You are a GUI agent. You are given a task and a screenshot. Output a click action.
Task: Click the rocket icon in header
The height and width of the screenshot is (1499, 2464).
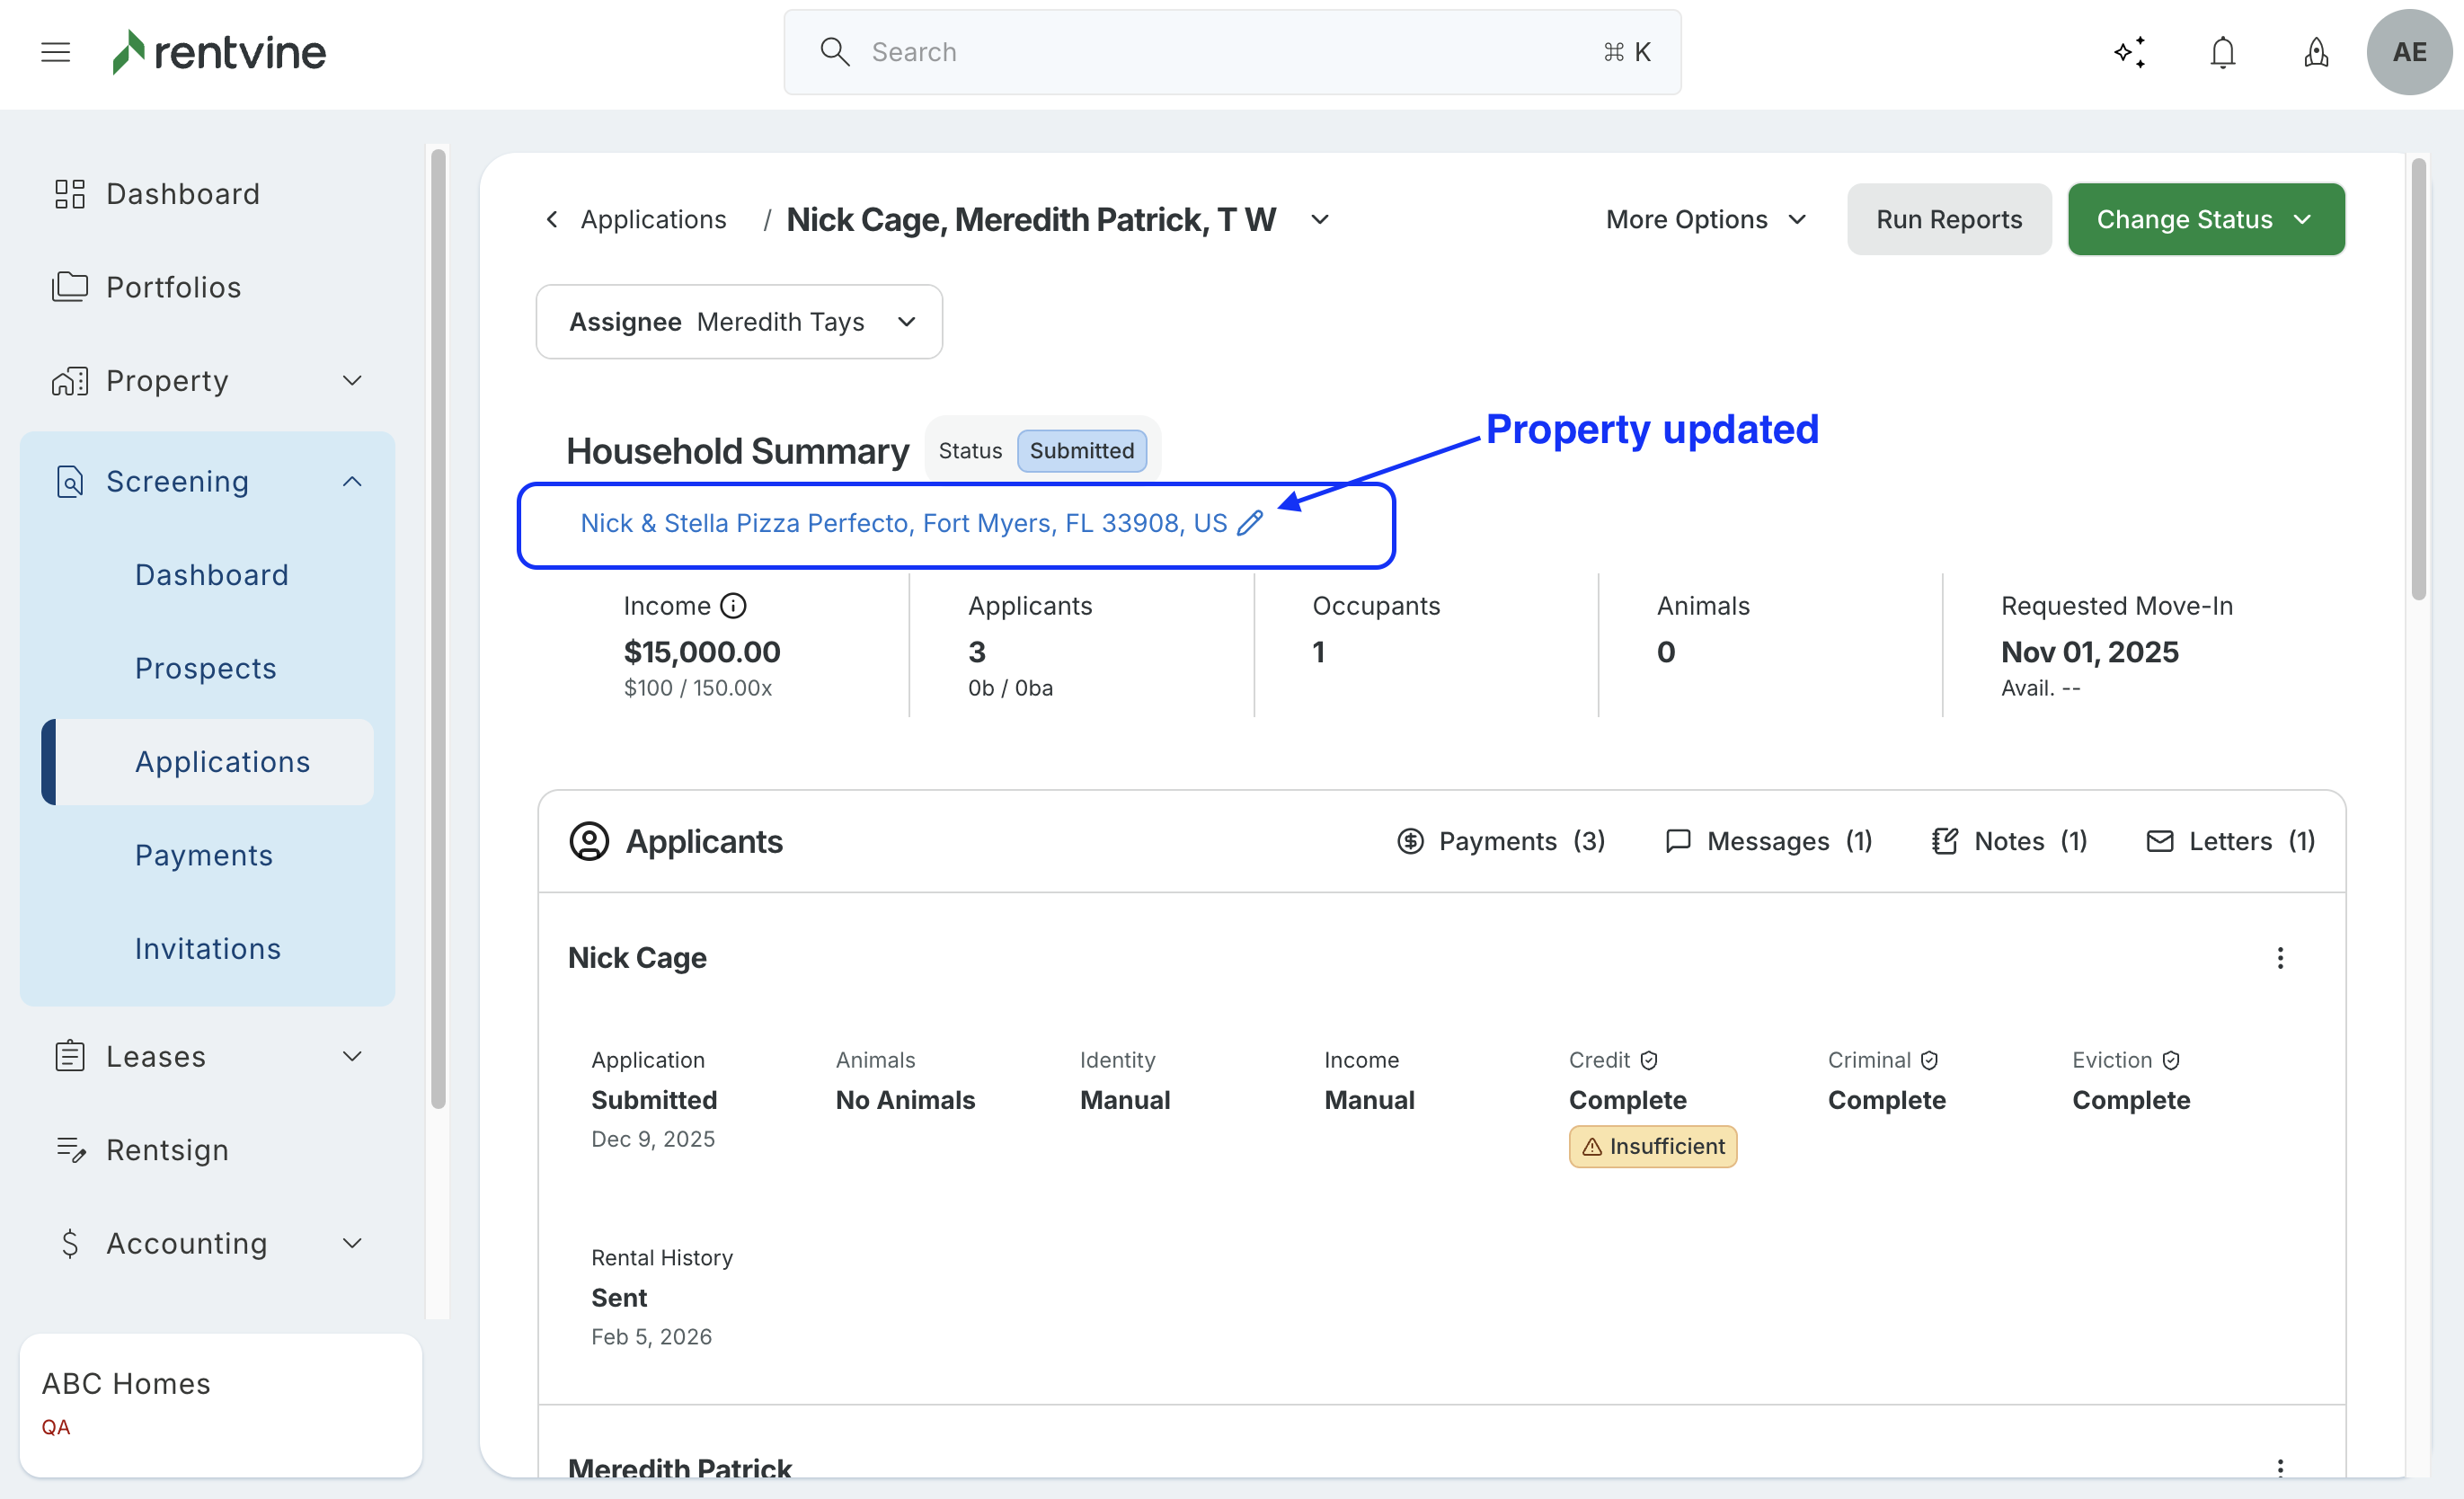coord(2316,52)
